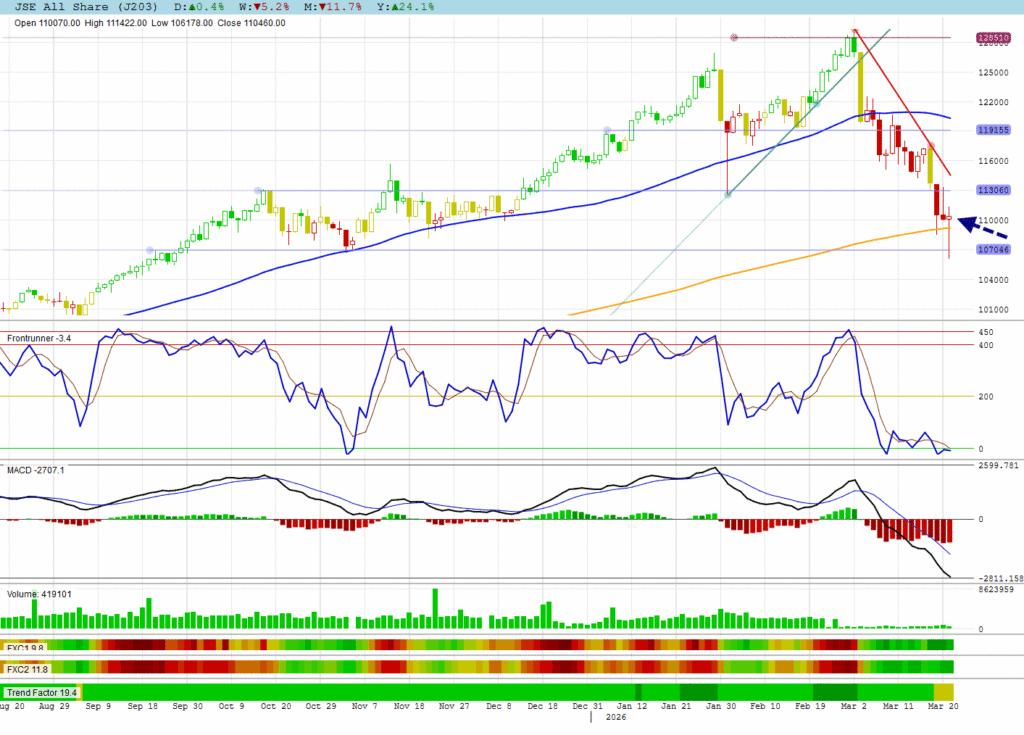
Task: Select the MACD indicator label
Action: (x=30, y=469)
